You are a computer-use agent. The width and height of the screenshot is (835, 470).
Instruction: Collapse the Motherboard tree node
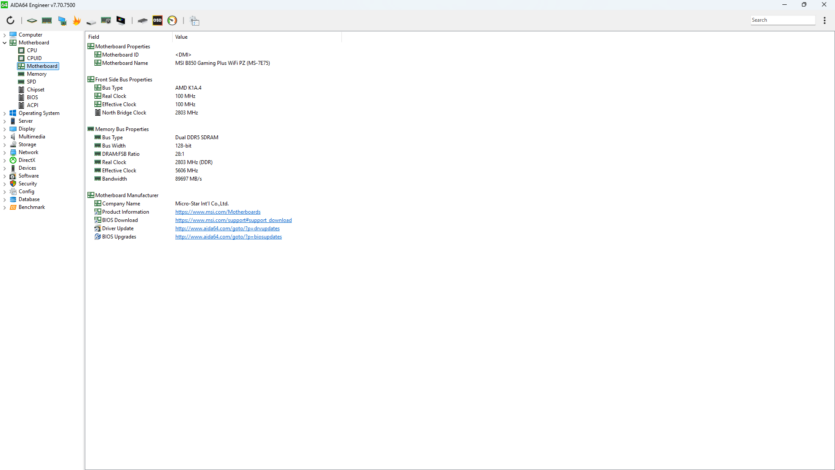pos(5,43)
